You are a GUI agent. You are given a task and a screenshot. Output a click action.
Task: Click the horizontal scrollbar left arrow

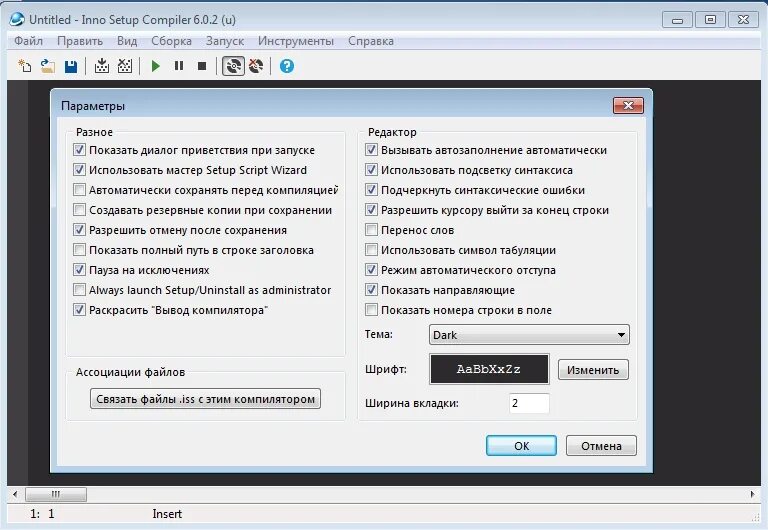(x=15, y=494)
